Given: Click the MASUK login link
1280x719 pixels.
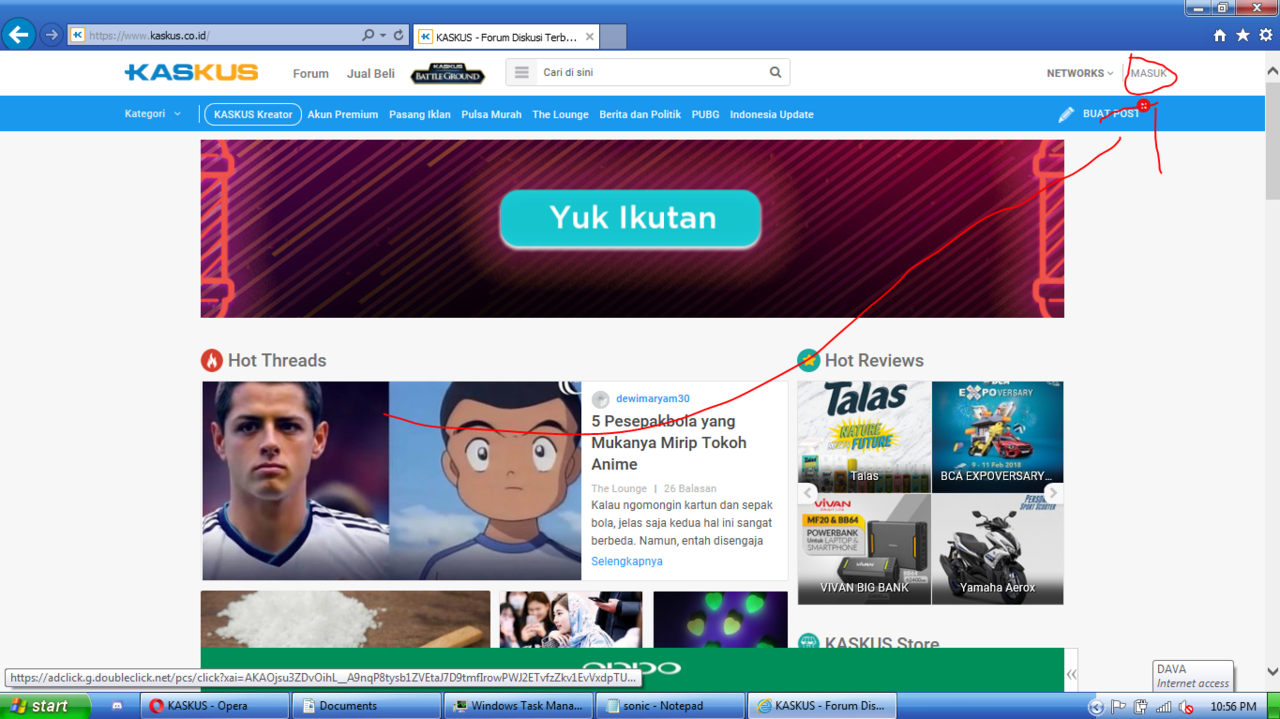Looking at the screenshot, I should pos(1149,73).
